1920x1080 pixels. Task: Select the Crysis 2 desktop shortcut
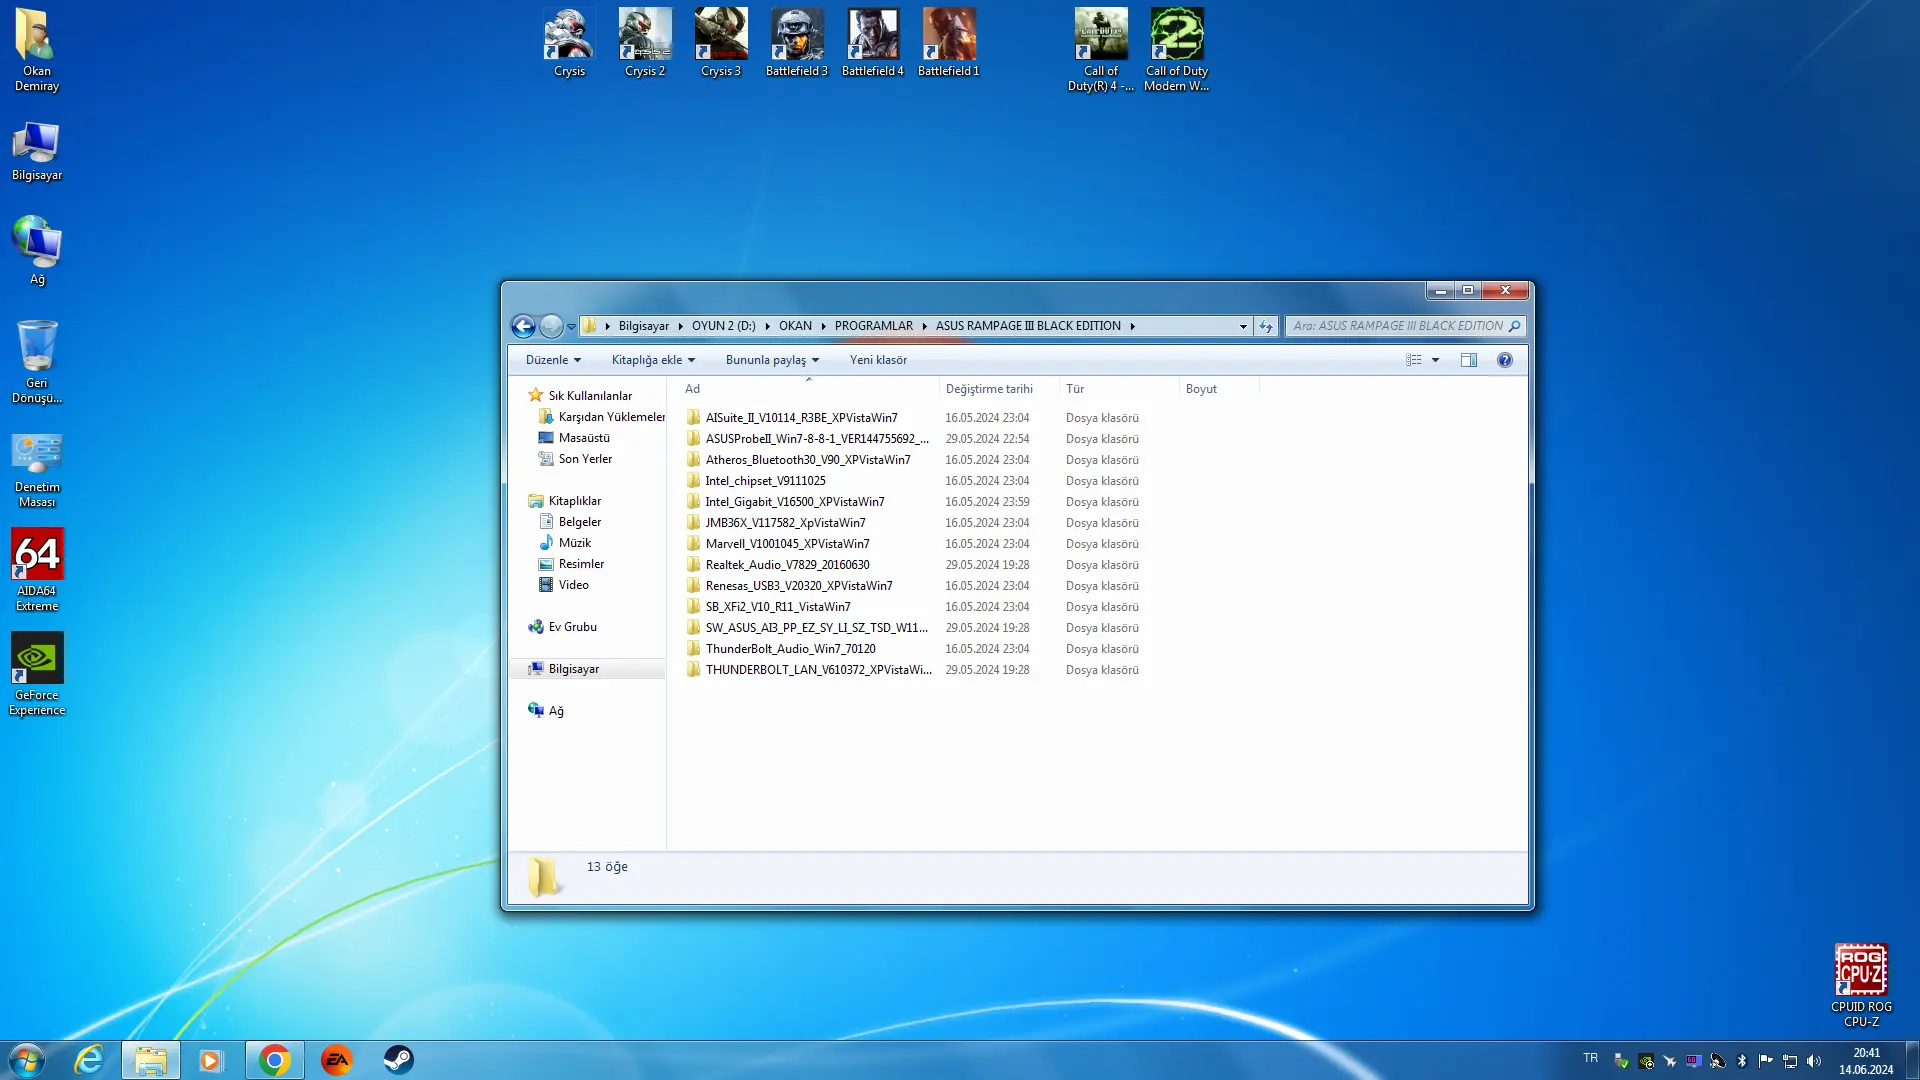[645, 43]
